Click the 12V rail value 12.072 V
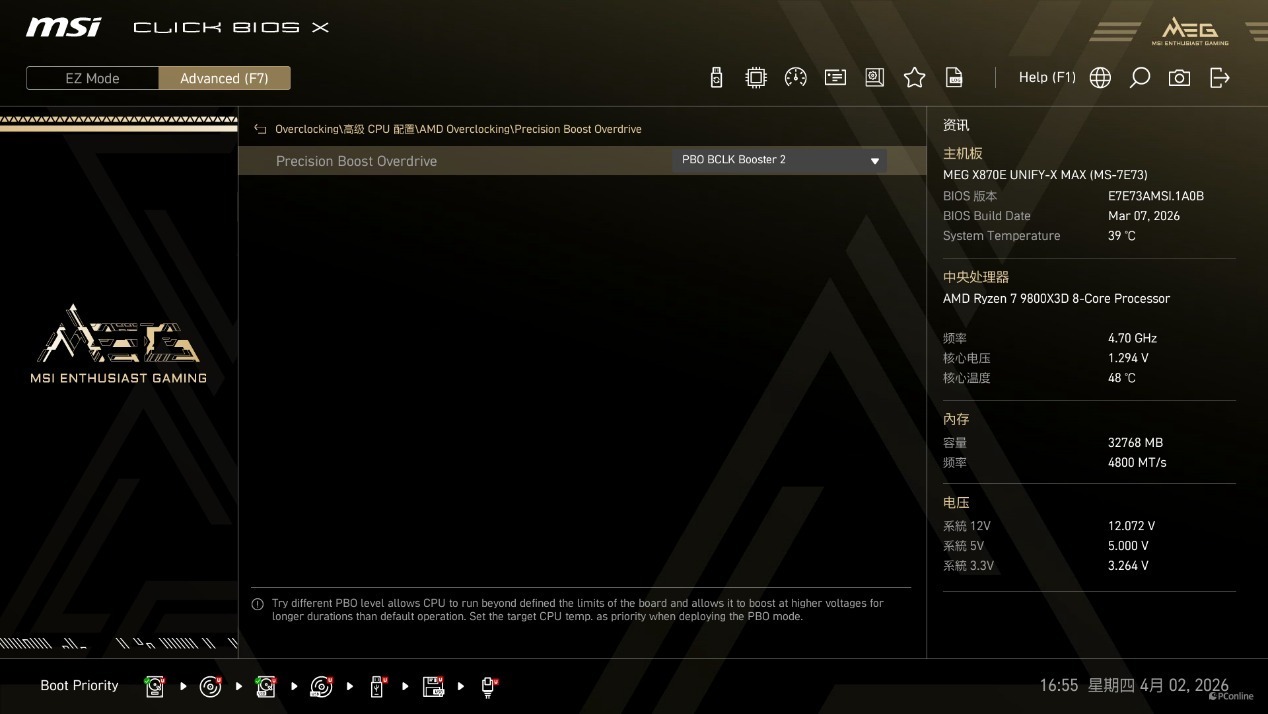1268x714 pixels. [x=1131, y=526]
